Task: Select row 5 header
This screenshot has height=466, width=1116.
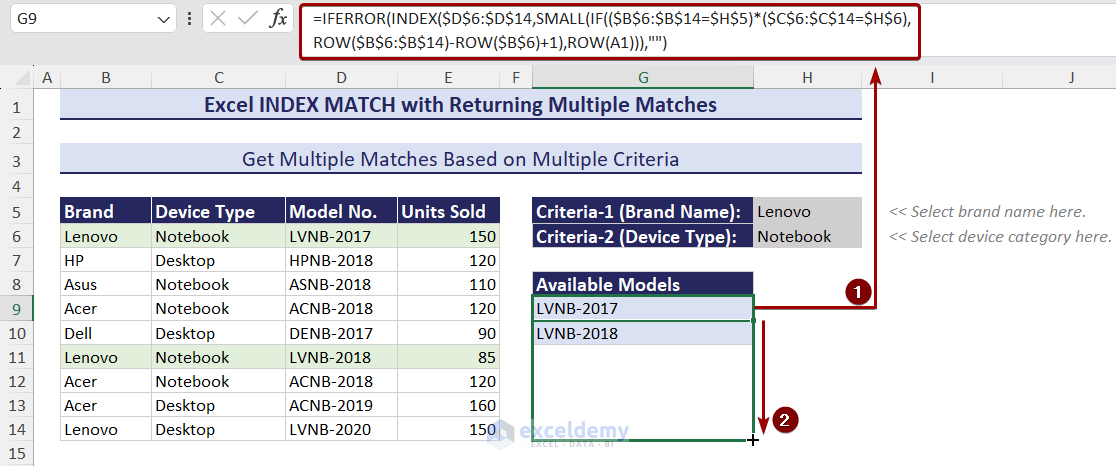Action: click(17, 212)
